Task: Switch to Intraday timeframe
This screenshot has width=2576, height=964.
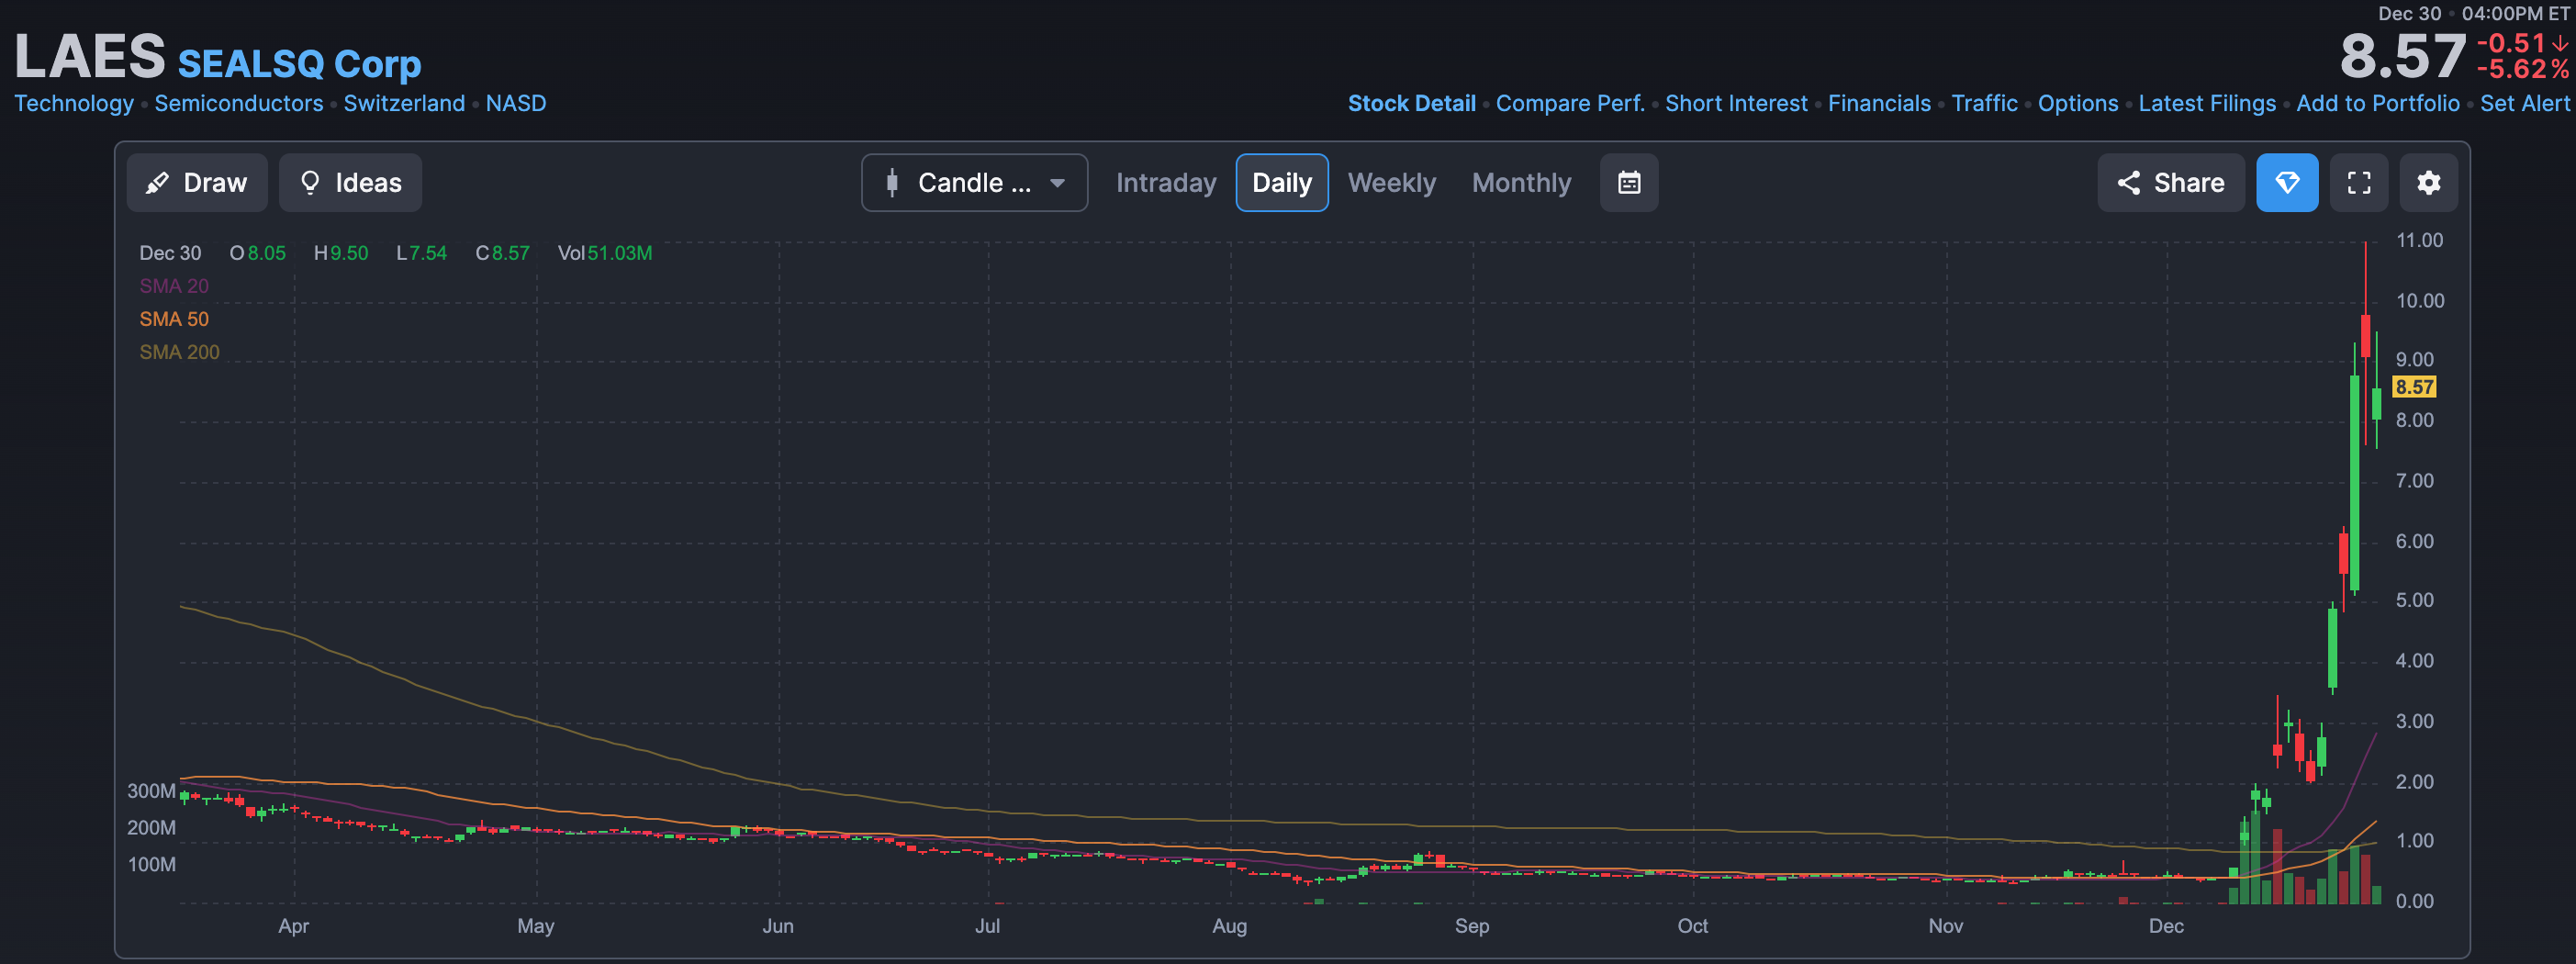Action: 1166,183
